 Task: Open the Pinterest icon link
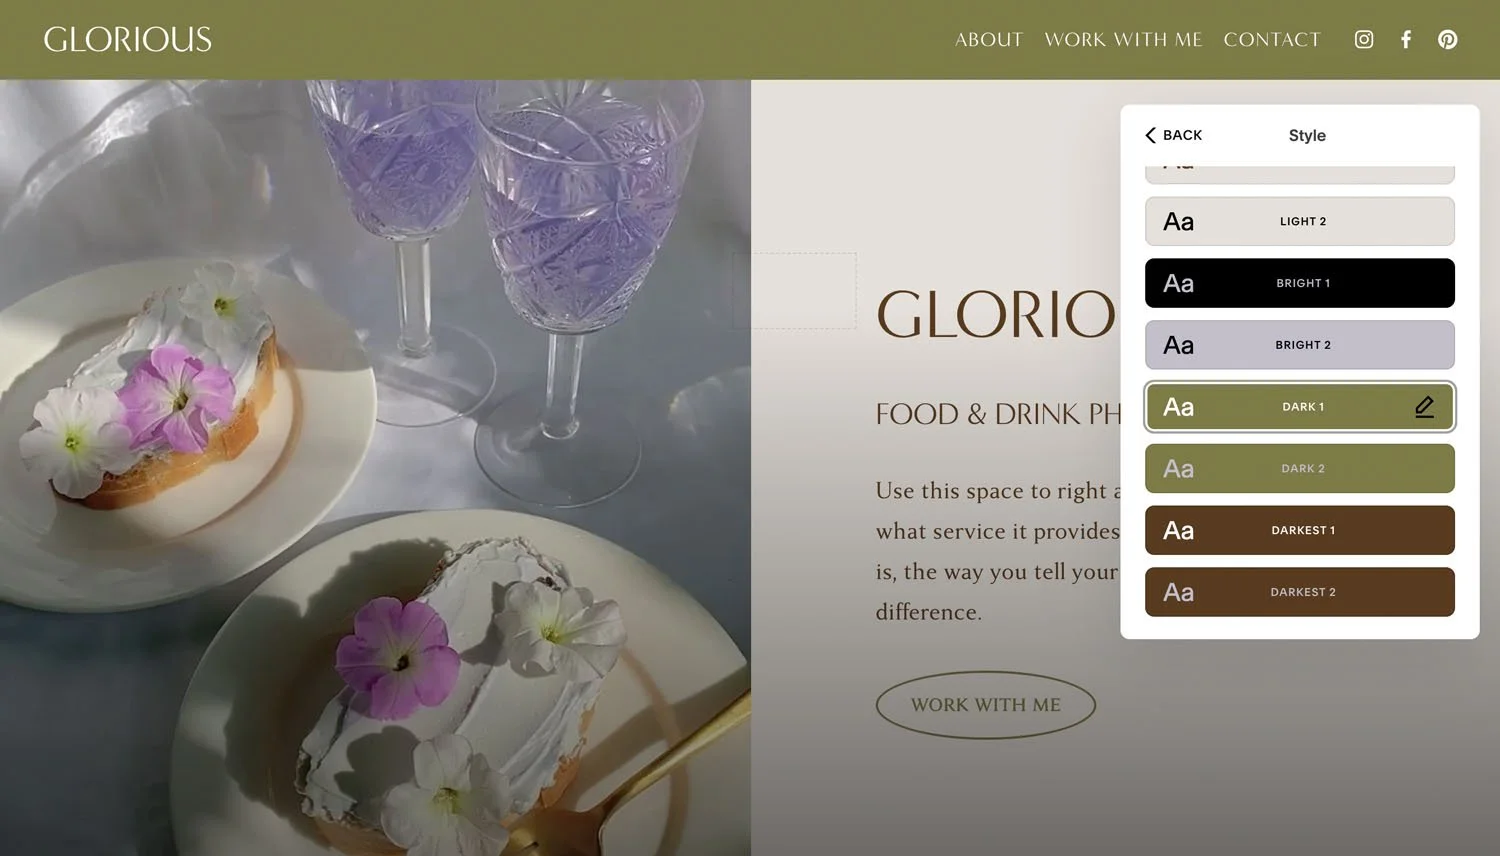pyautogui.click(x=1448, y=39)
